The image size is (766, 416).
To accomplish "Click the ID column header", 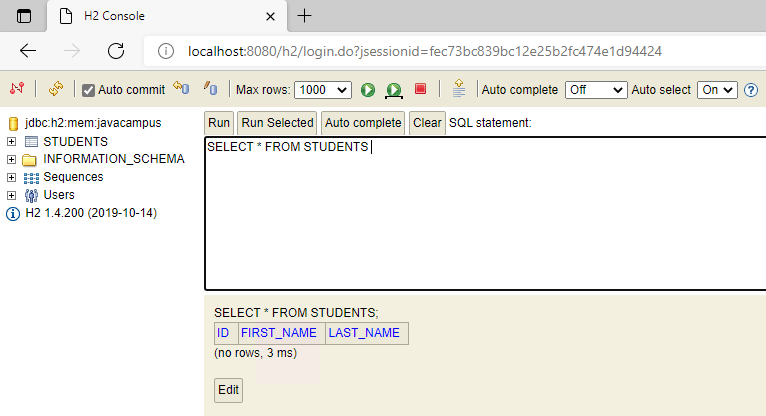I will click(223, 333).
